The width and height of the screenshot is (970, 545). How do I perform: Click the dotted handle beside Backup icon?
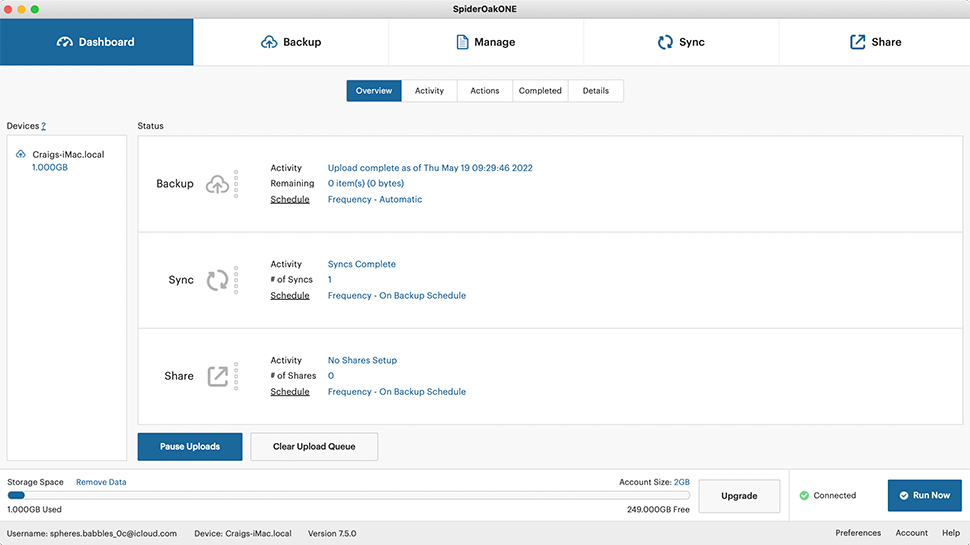236,184
